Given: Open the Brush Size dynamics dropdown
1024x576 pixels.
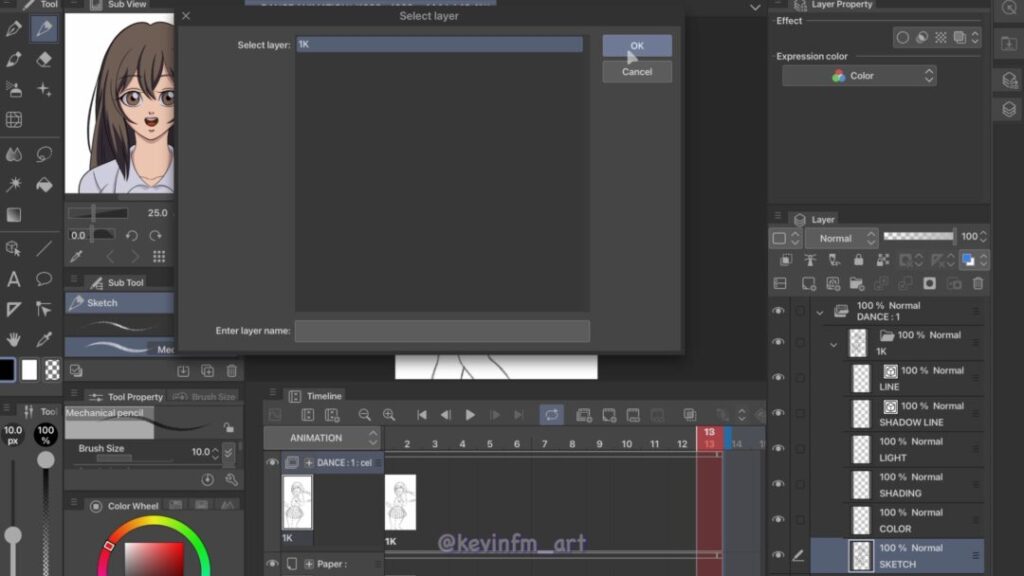Looking at the screenshot, I should point(229,452).
